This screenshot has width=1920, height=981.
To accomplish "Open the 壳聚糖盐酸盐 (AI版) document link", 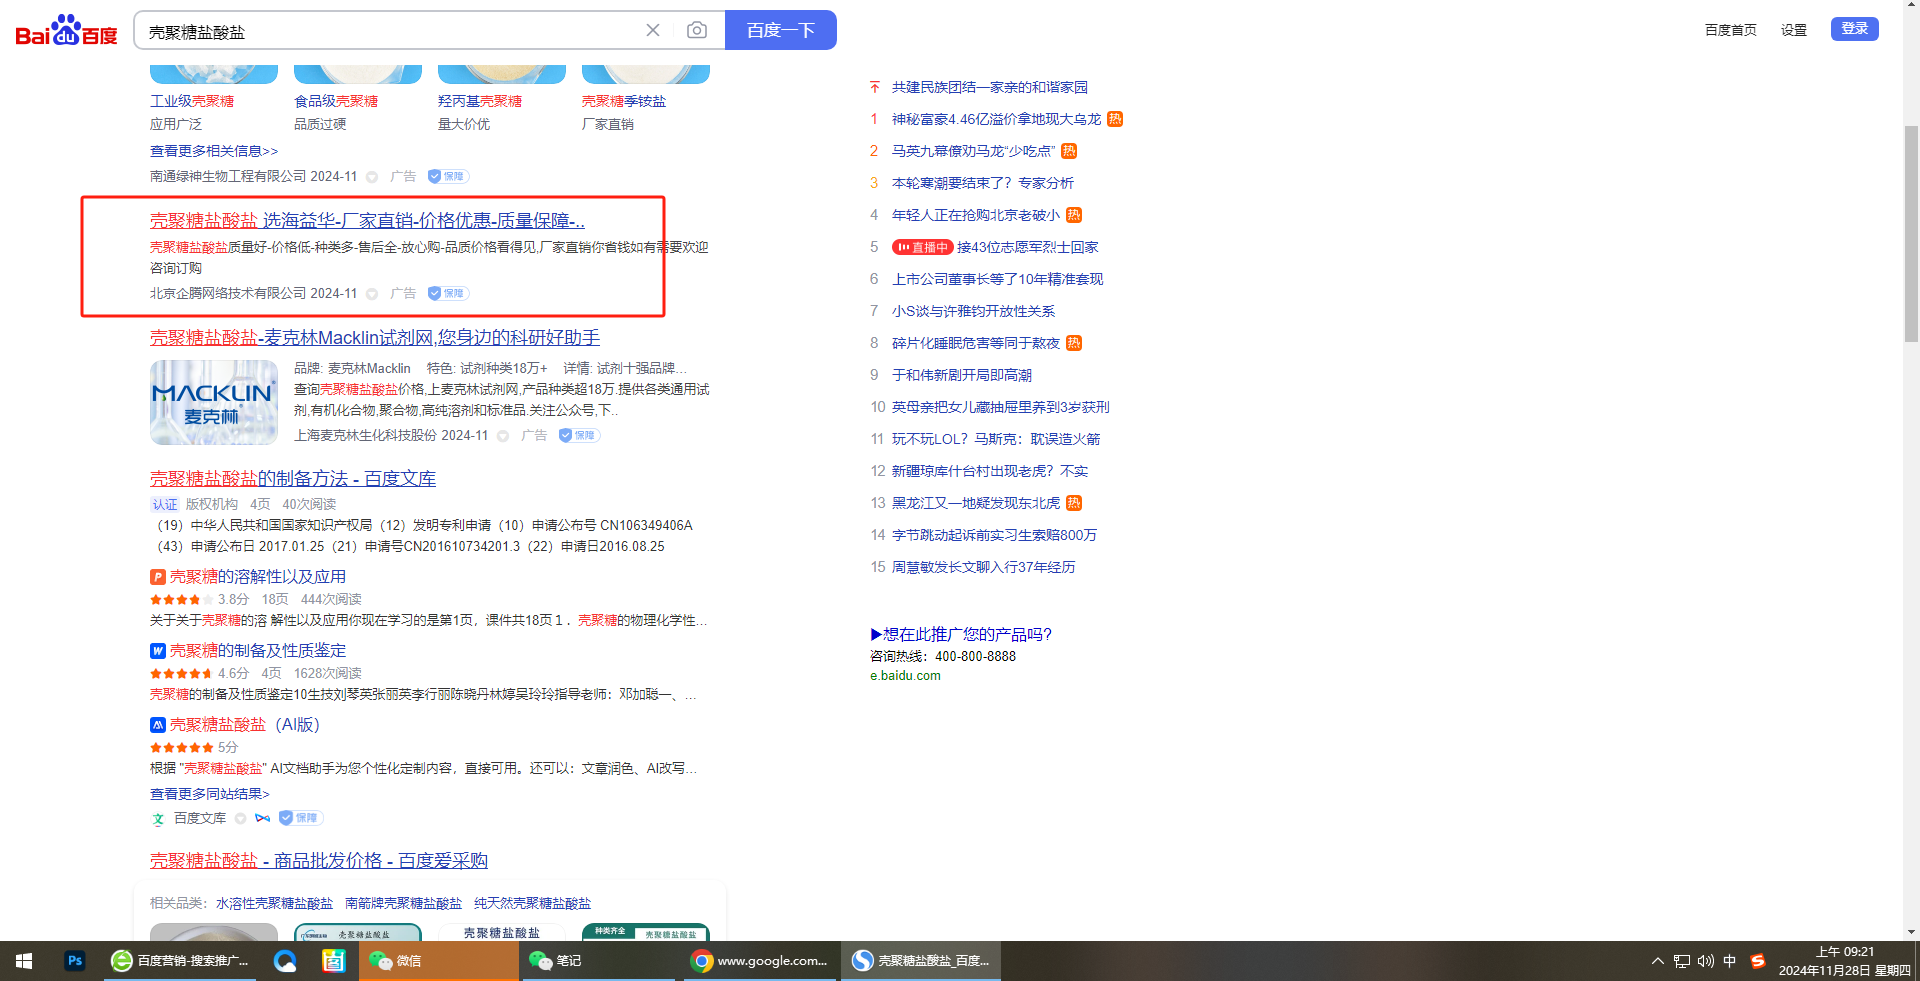I will (245, 725).
